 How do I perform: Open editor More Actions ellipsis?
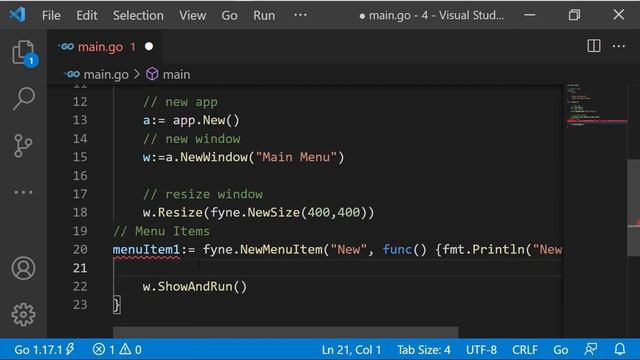coord(619,46)
